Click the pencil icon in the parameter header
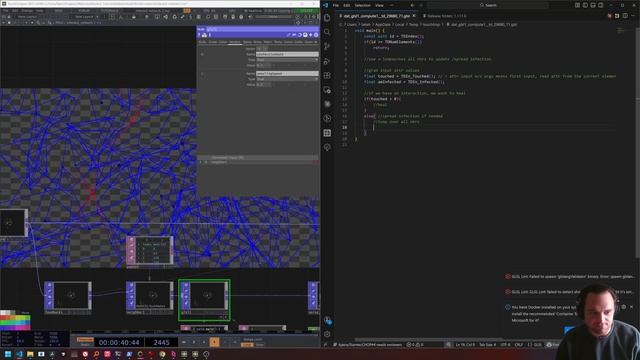 289,35
